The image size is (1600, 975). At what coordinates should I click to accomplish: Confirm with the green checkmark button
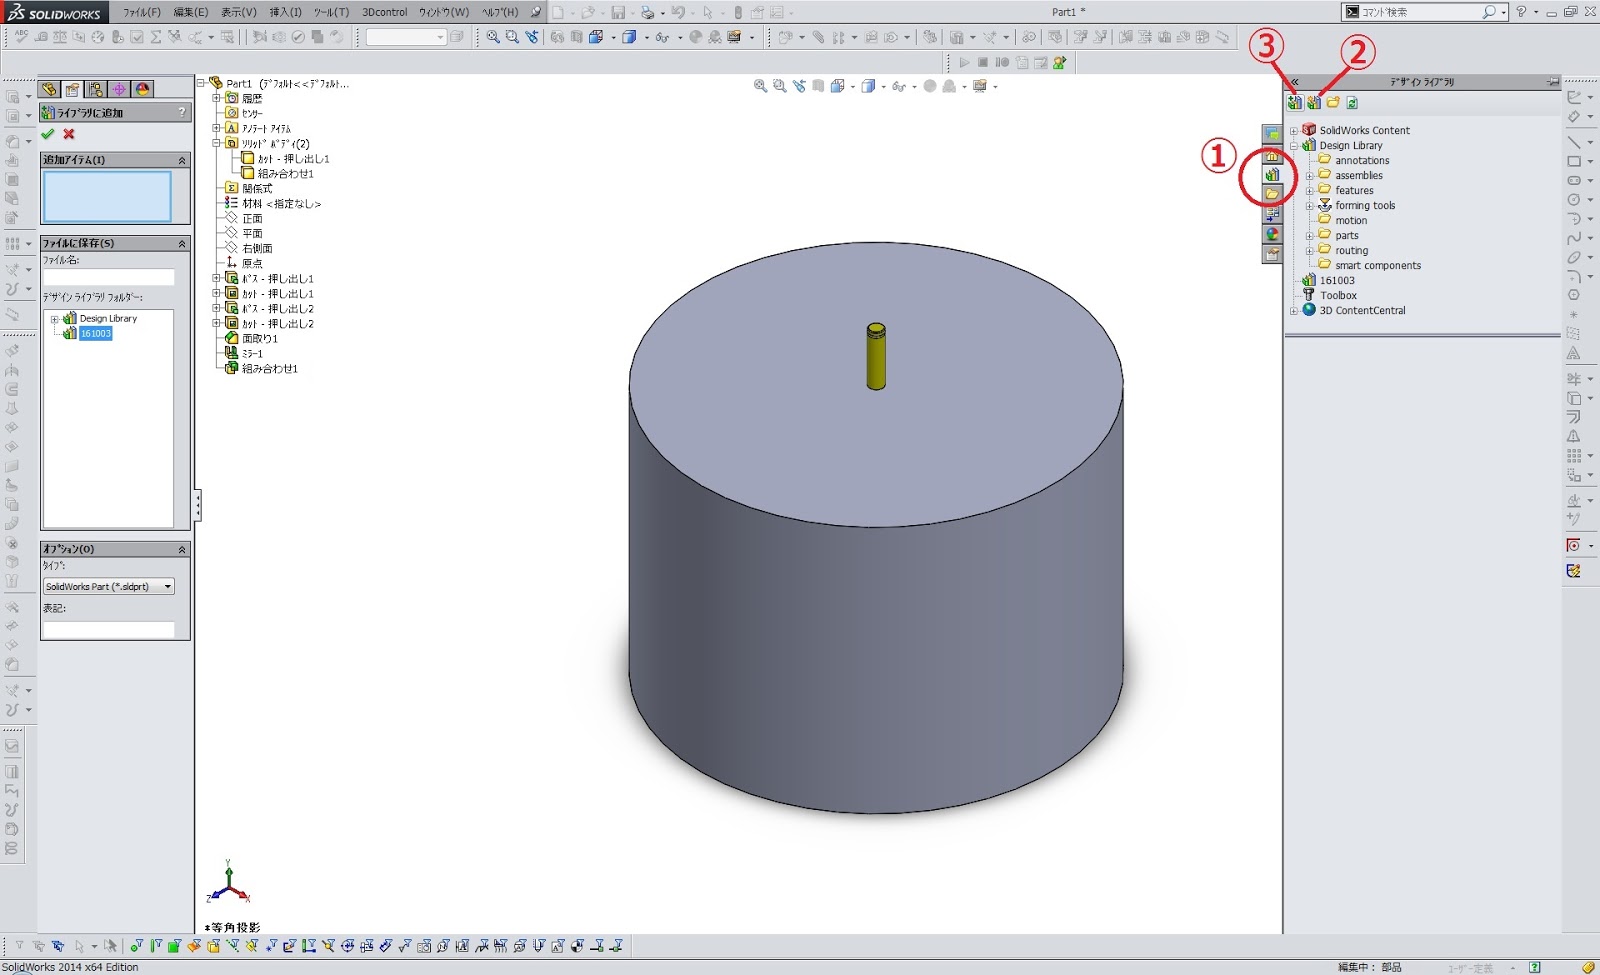[47, 134]
